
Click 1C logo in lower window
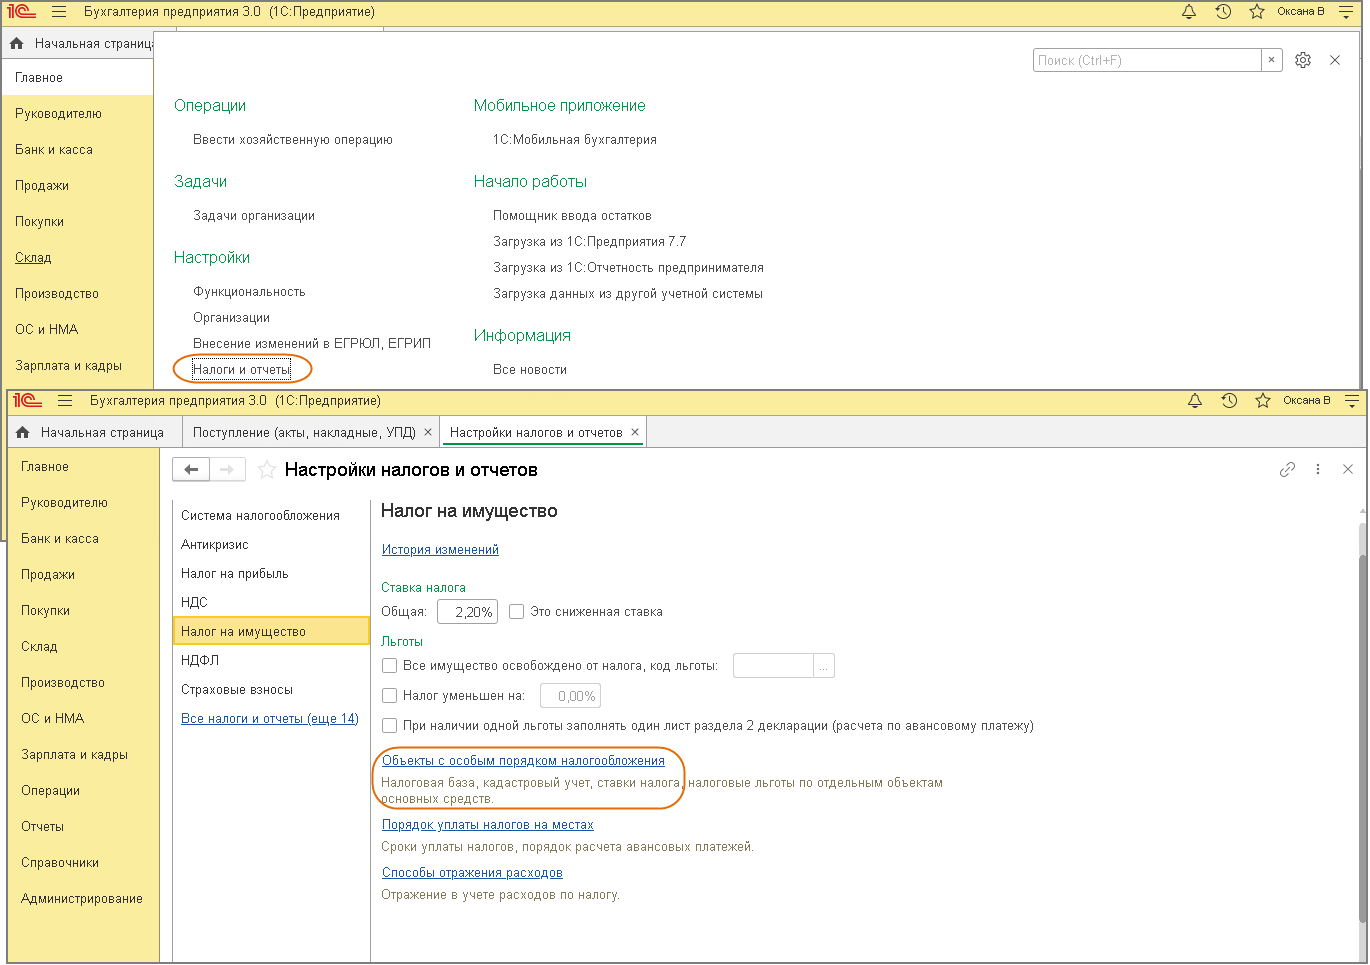[x=28, y=401]
